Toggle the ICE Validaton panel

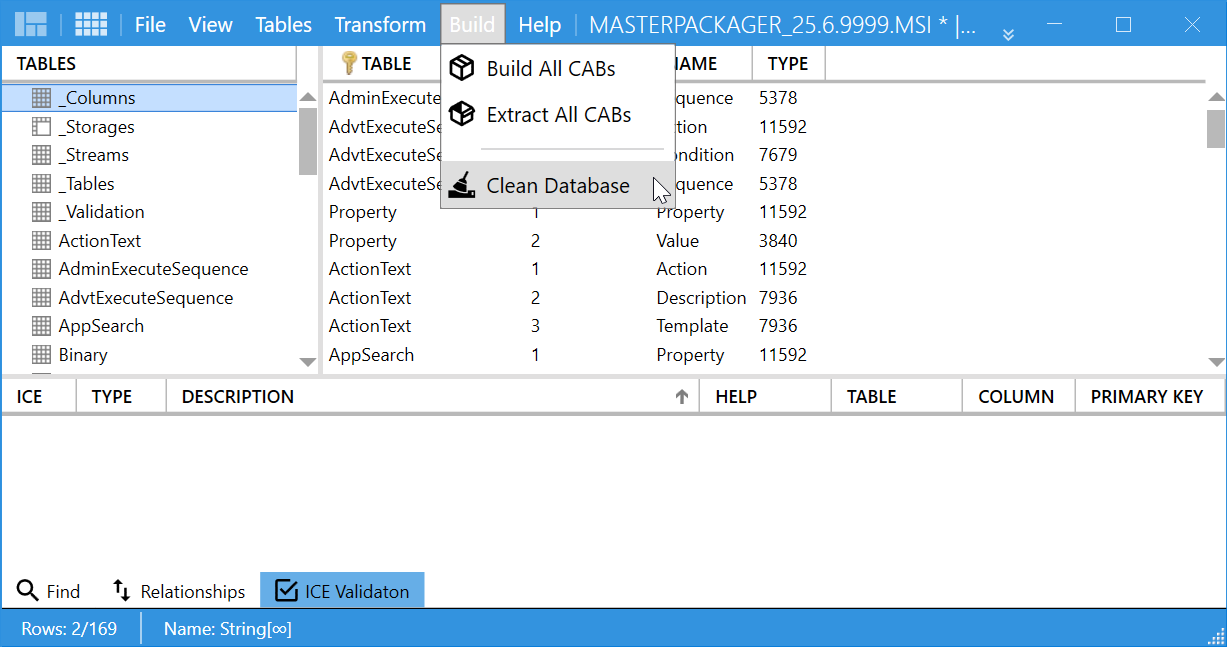click(x=342, y=590)
